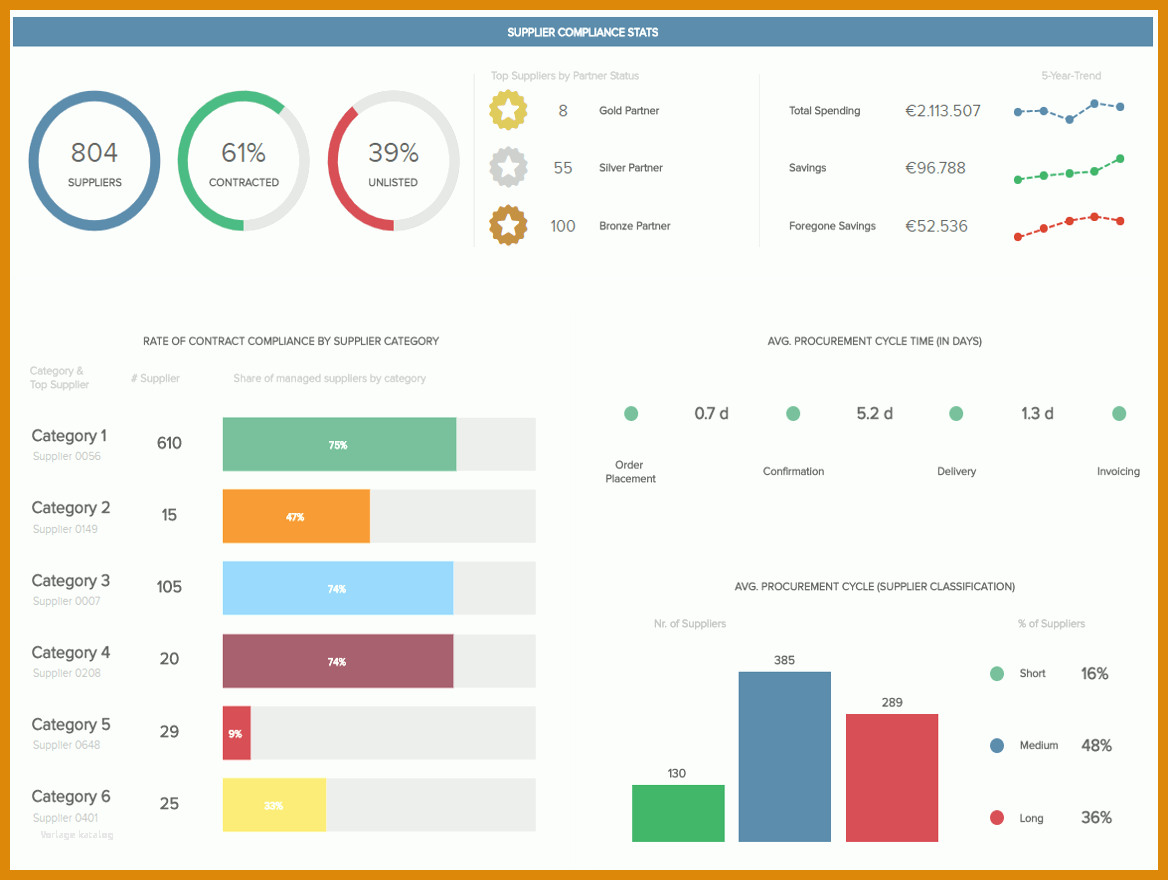Click the Category 1 green 75% bar

point(340,444)
